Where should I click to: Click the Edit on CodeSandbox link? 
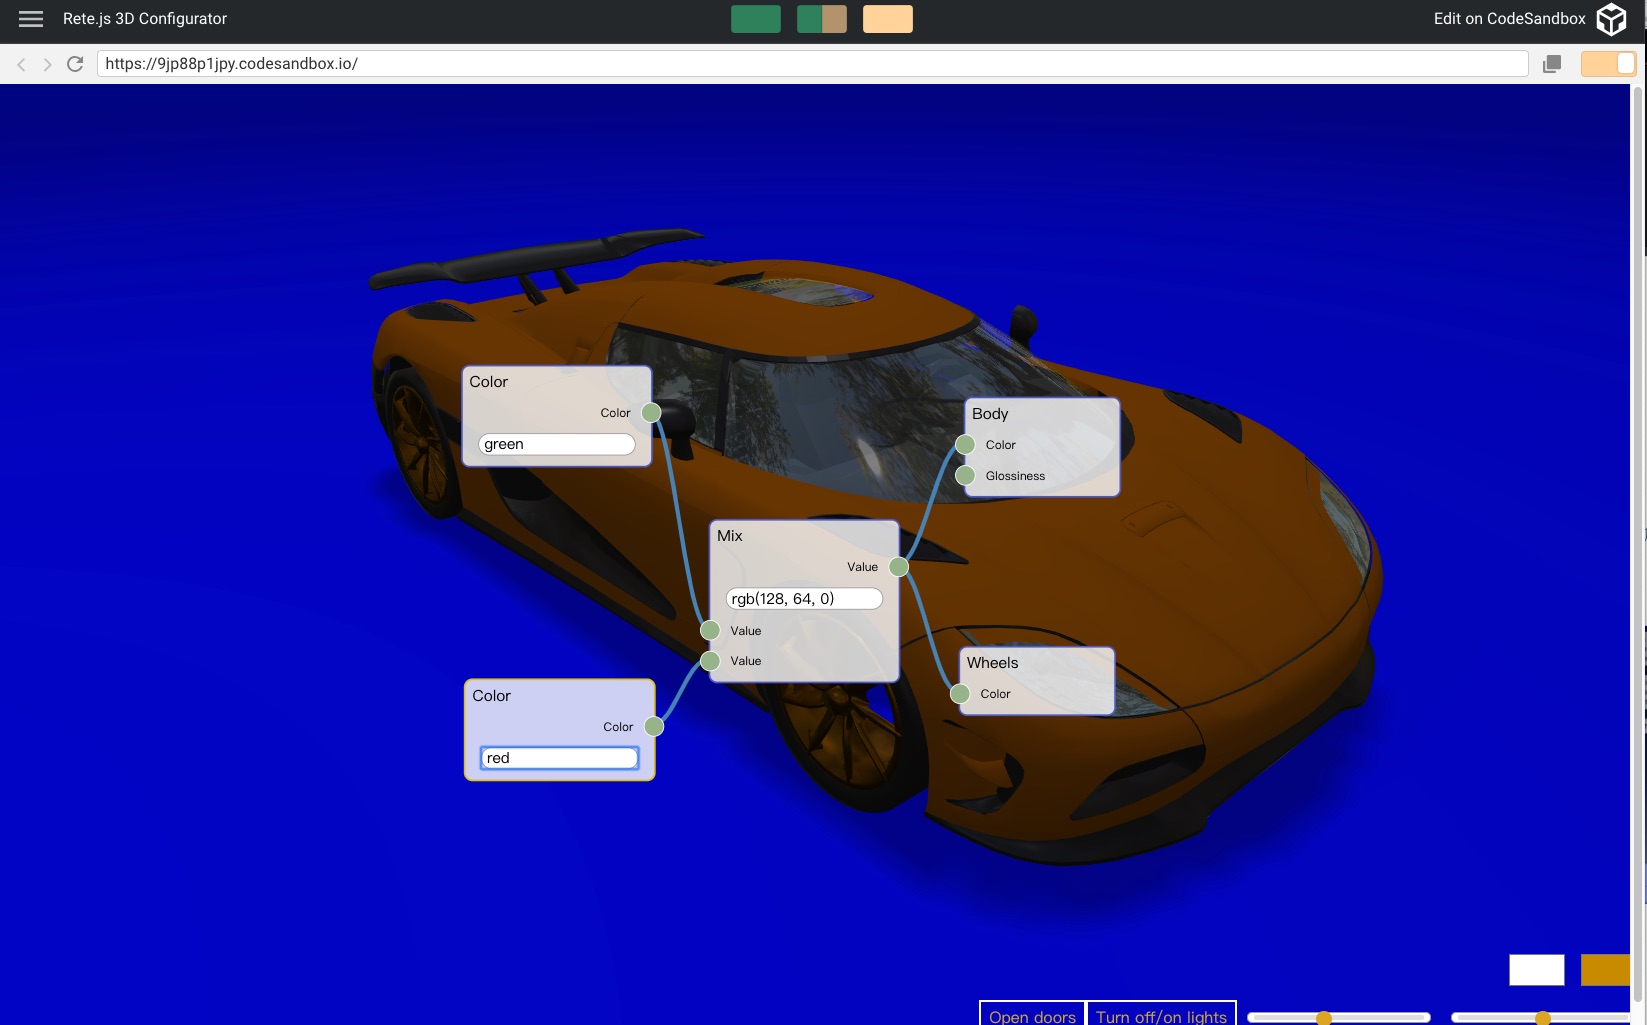1508,18
